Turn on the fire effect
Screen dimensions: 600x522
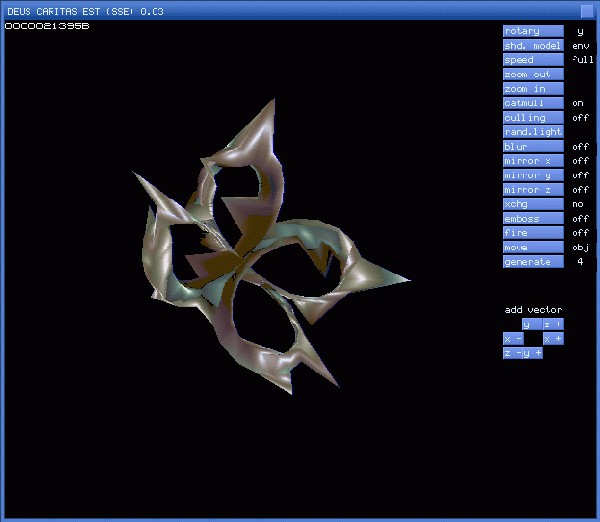533,233
